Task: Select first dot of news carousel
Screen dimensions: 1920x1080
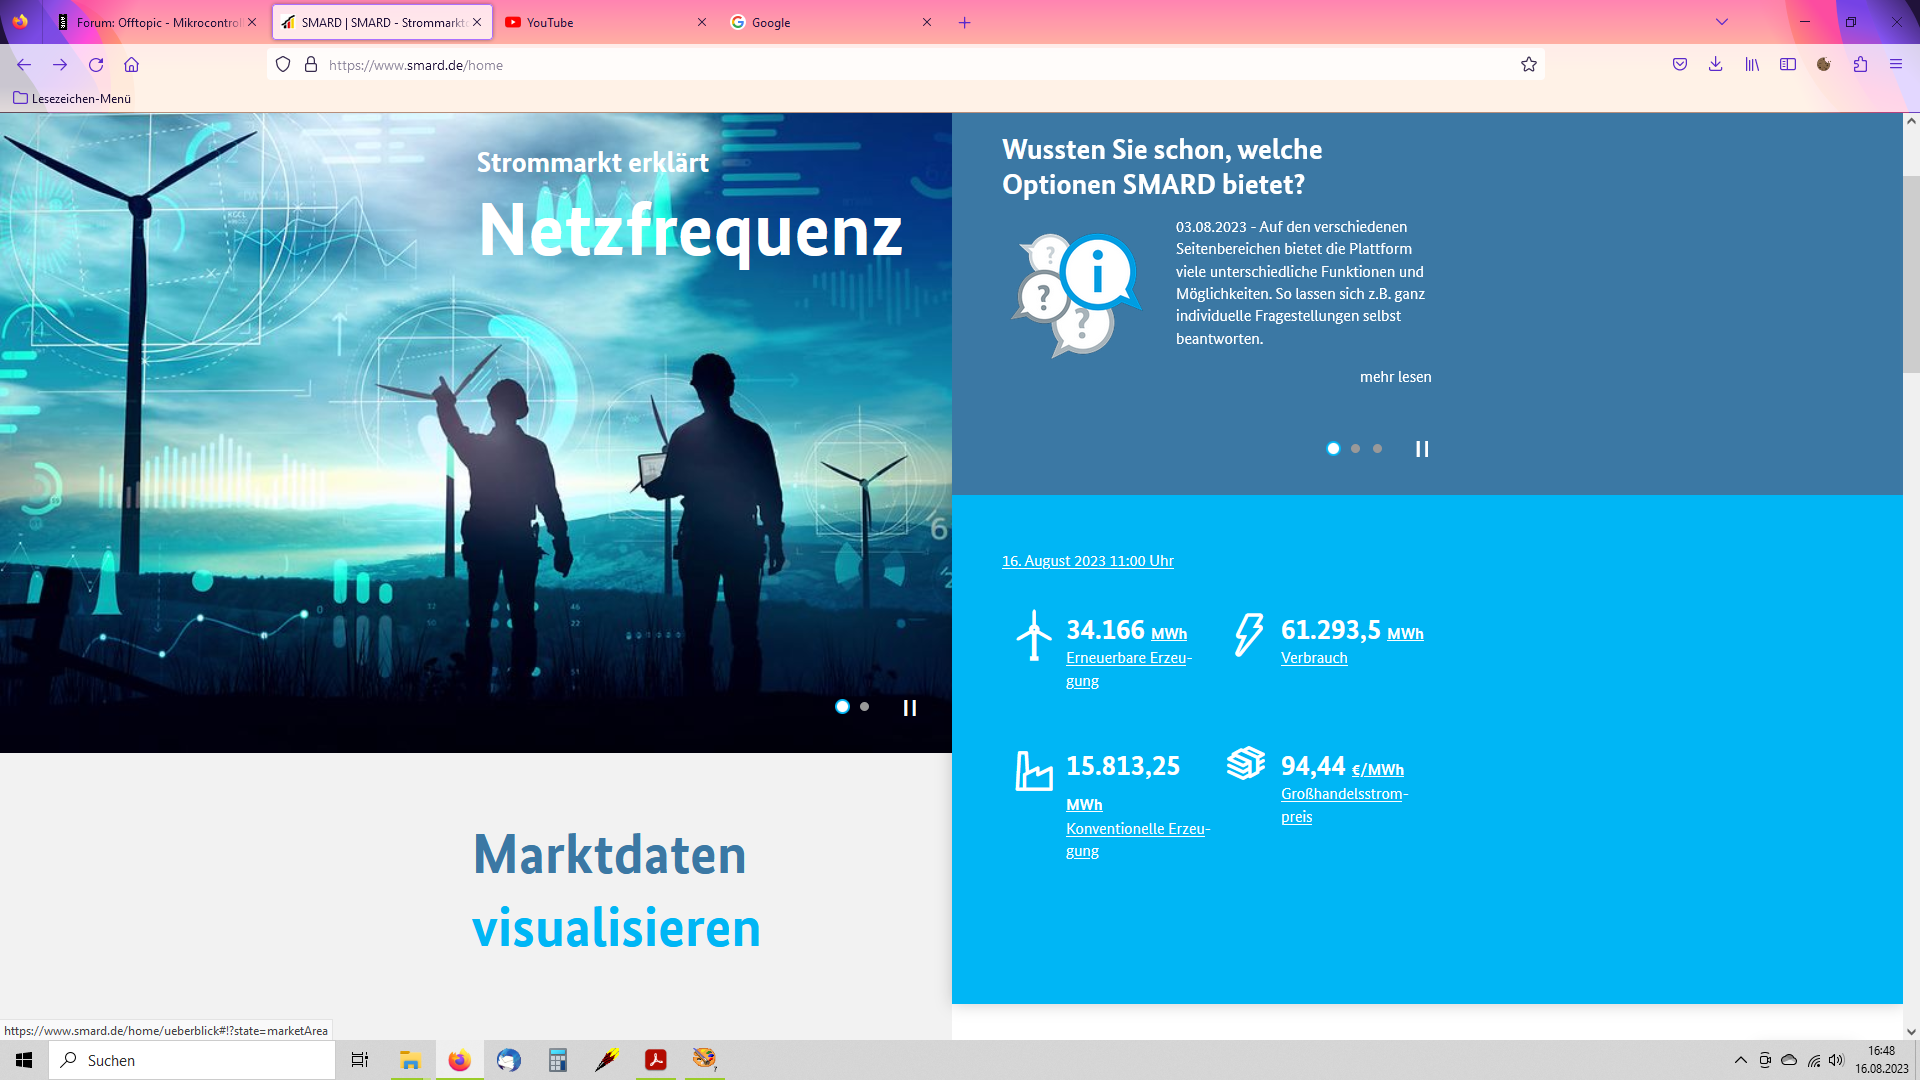Action: 1333,449
